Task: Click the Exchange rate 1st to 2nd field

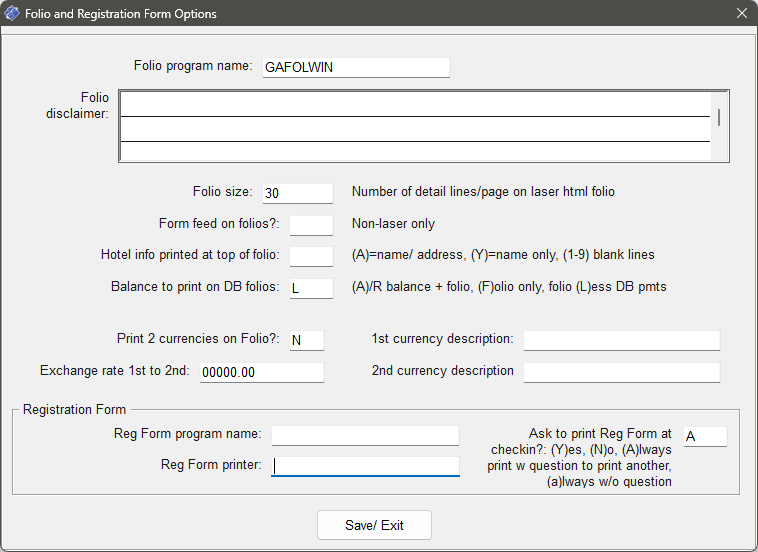Action: tap(261, 372)
